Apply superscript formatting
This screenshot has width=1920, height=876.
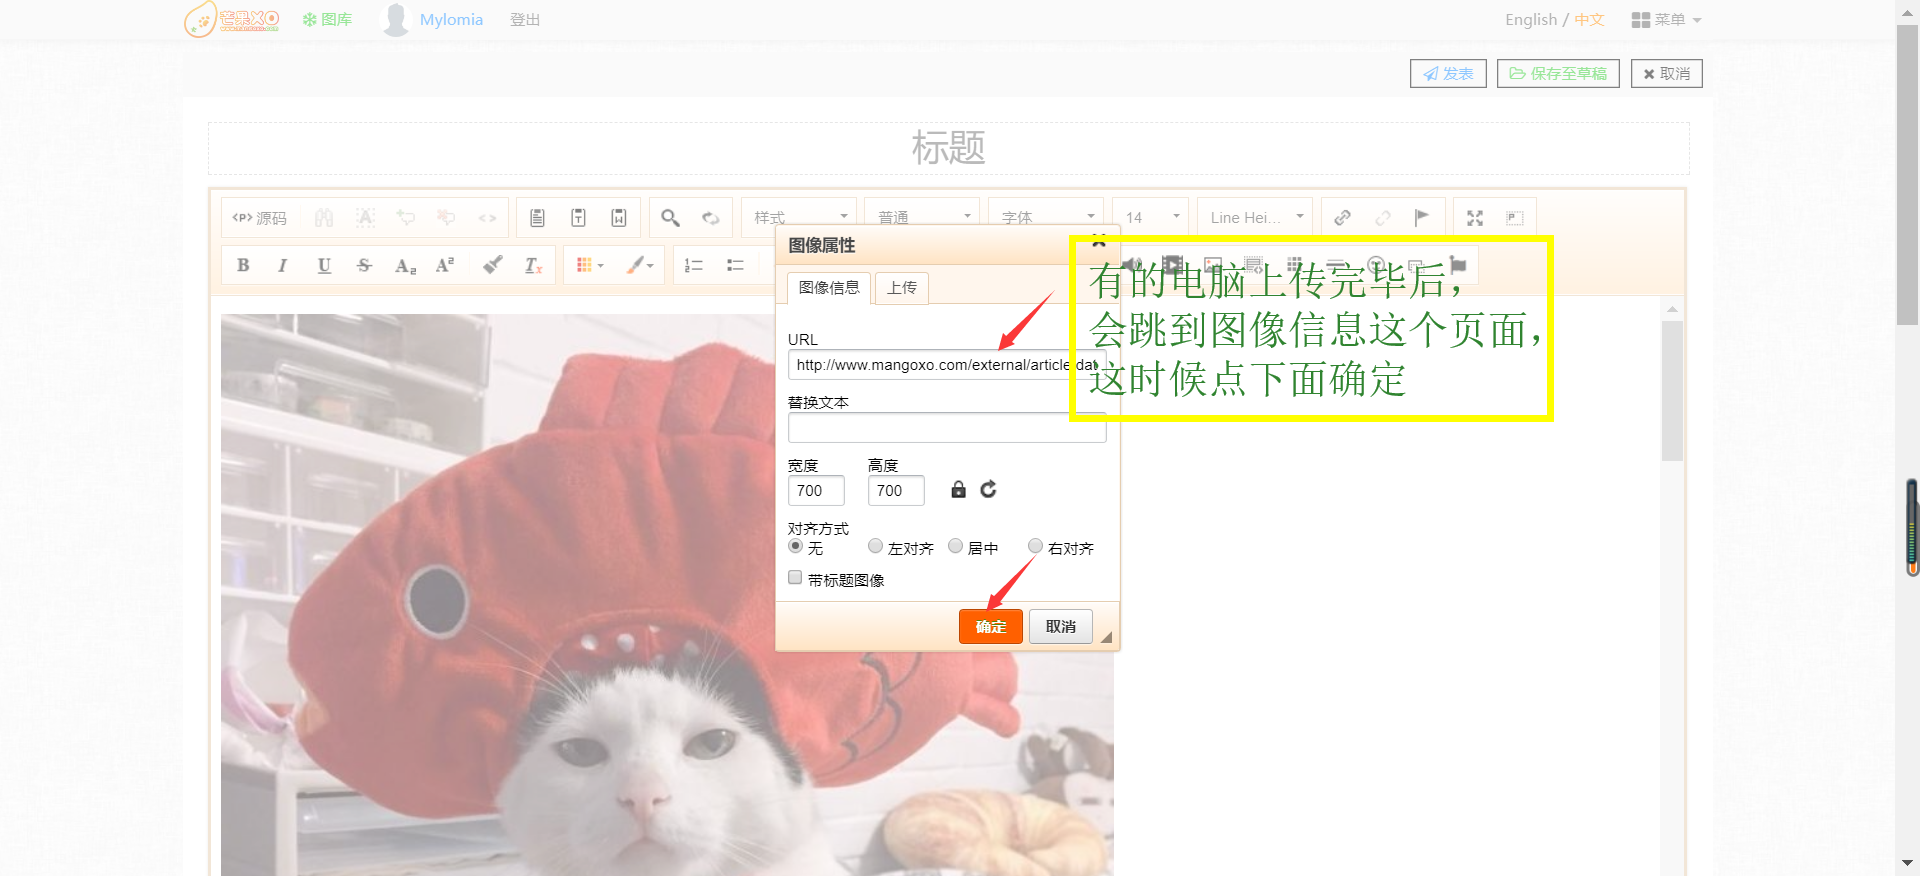click(445, 265)
